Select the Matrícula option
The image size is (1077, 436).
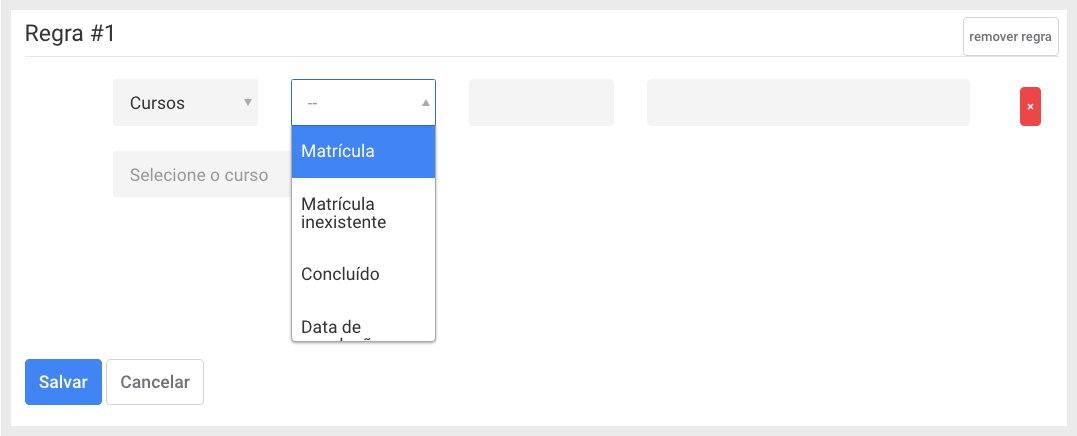pos(363,152)
